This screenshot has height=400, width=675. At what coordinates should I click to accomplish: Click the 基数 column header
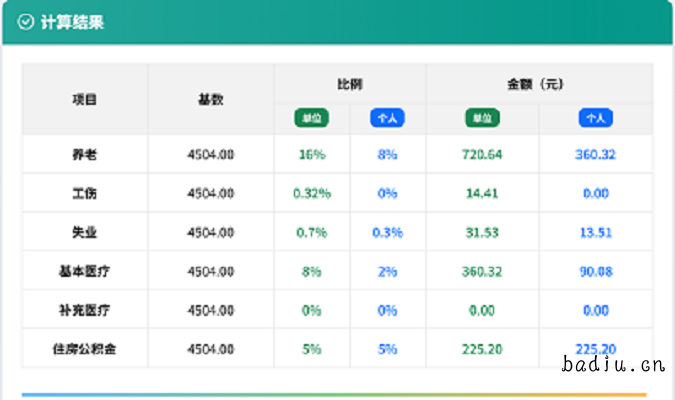(211, 99)
